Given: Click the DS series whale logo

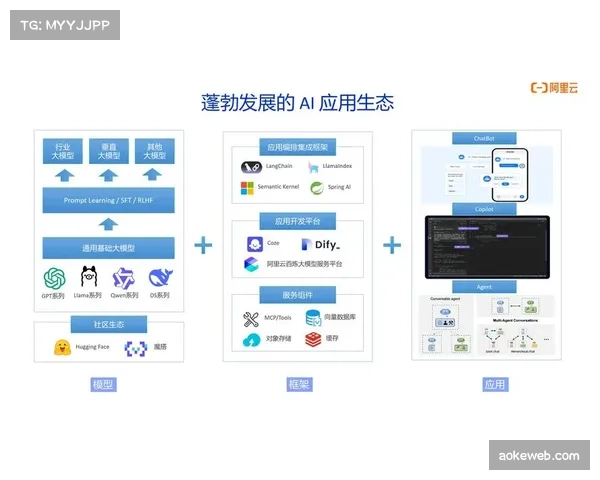Looking at the screenshot, I should (x=160, y=278).
